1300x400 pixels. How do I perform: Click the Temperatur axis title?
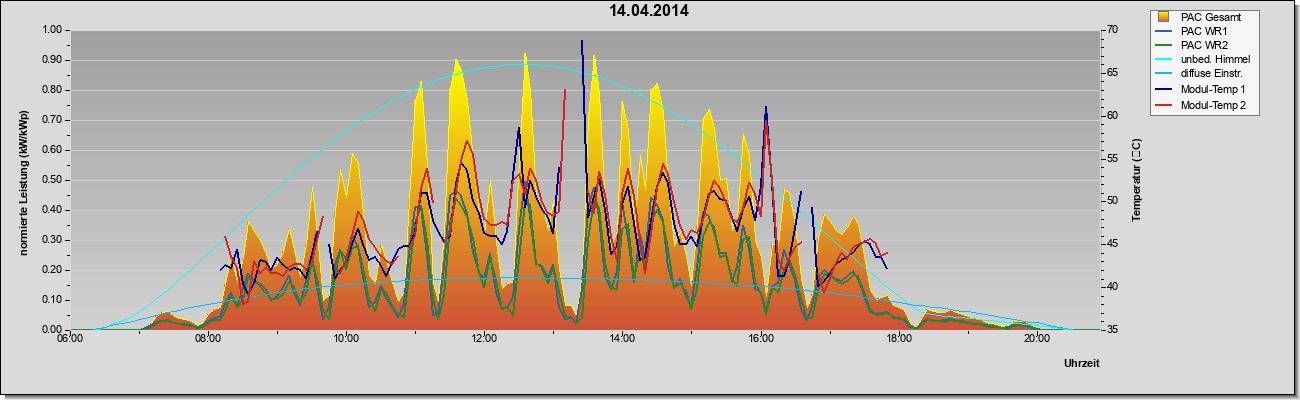tap(1135, 180)
